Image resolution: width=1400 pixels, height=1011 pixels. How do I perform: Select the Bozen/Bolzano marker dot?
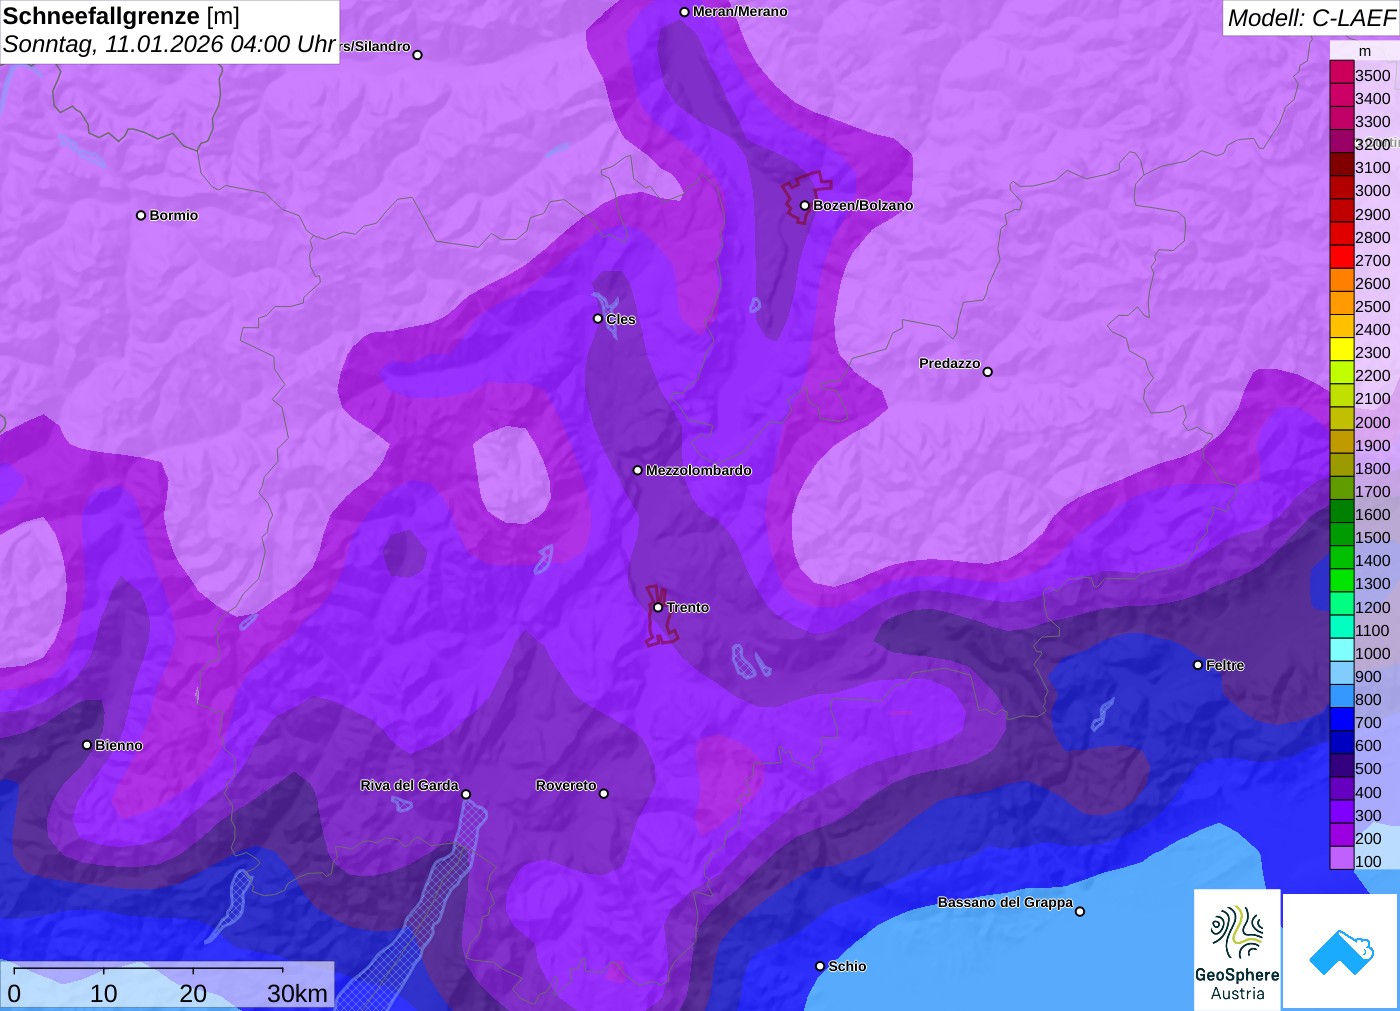[x=805, y=206]
